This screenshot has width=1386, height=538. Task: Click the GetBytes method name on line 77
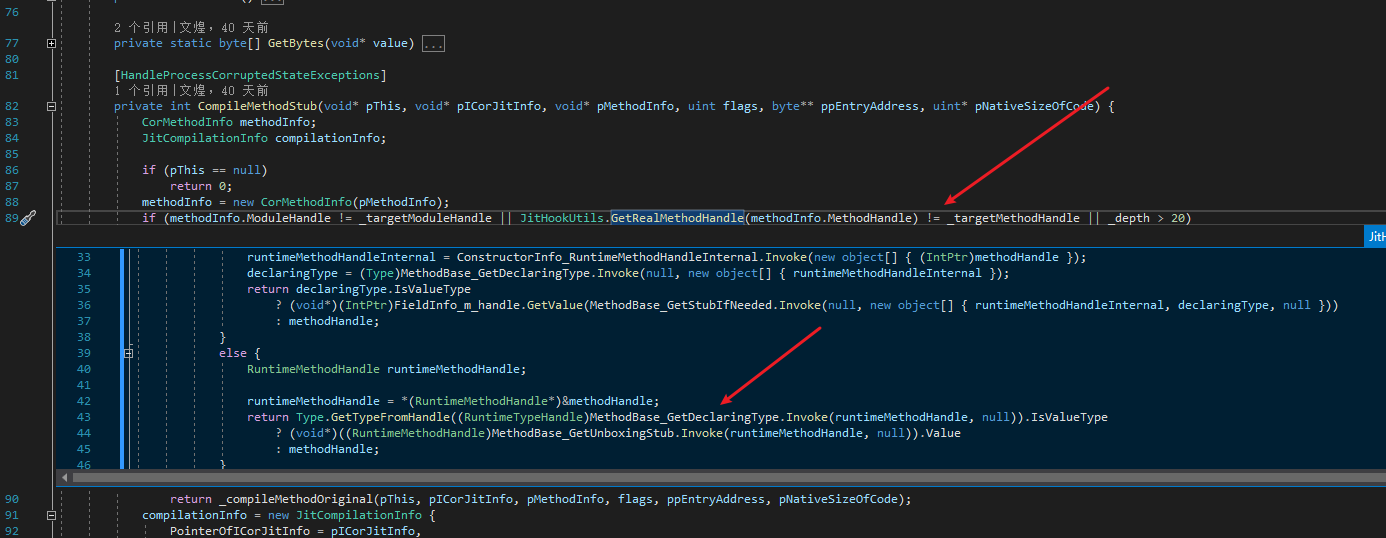[296, 43]
